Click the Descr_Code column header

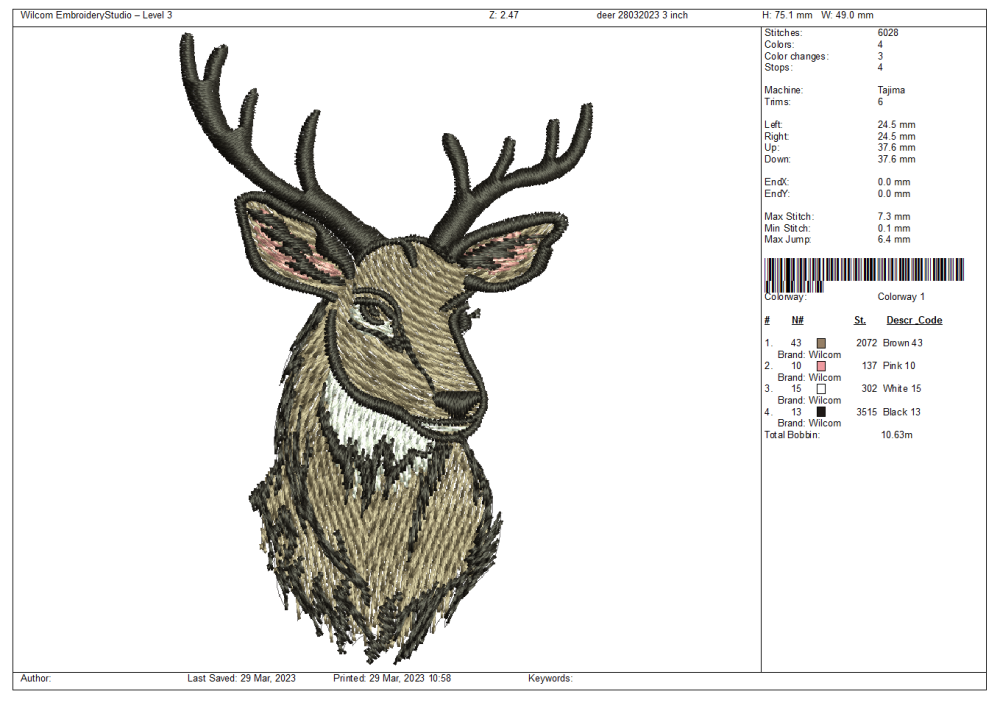913,321
